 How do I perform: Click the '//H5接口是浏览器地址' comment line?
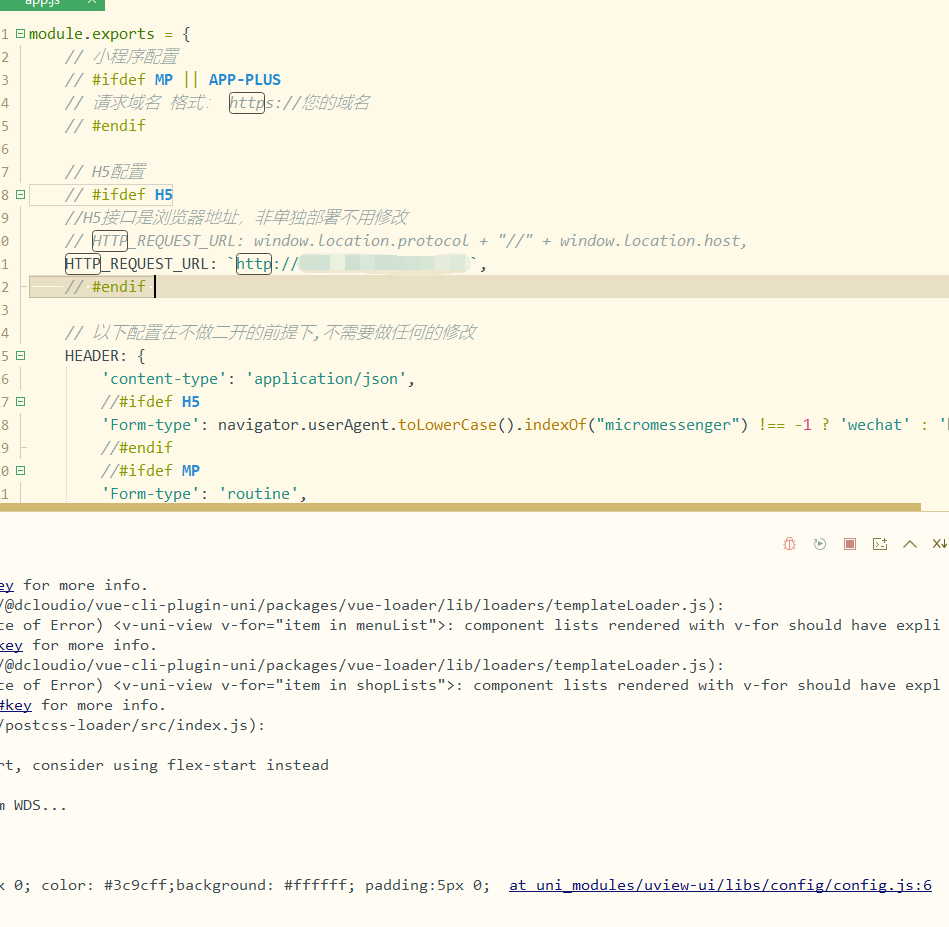click(x=237, y=218)
